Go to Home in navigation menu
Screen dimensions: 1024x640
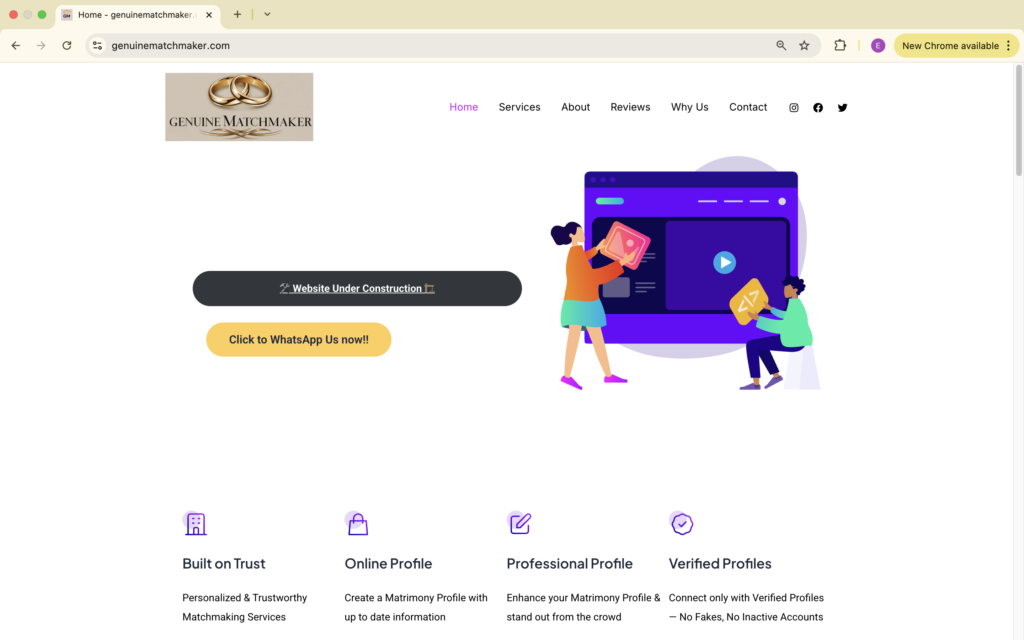pyautogui.click(x=464, y=107)
